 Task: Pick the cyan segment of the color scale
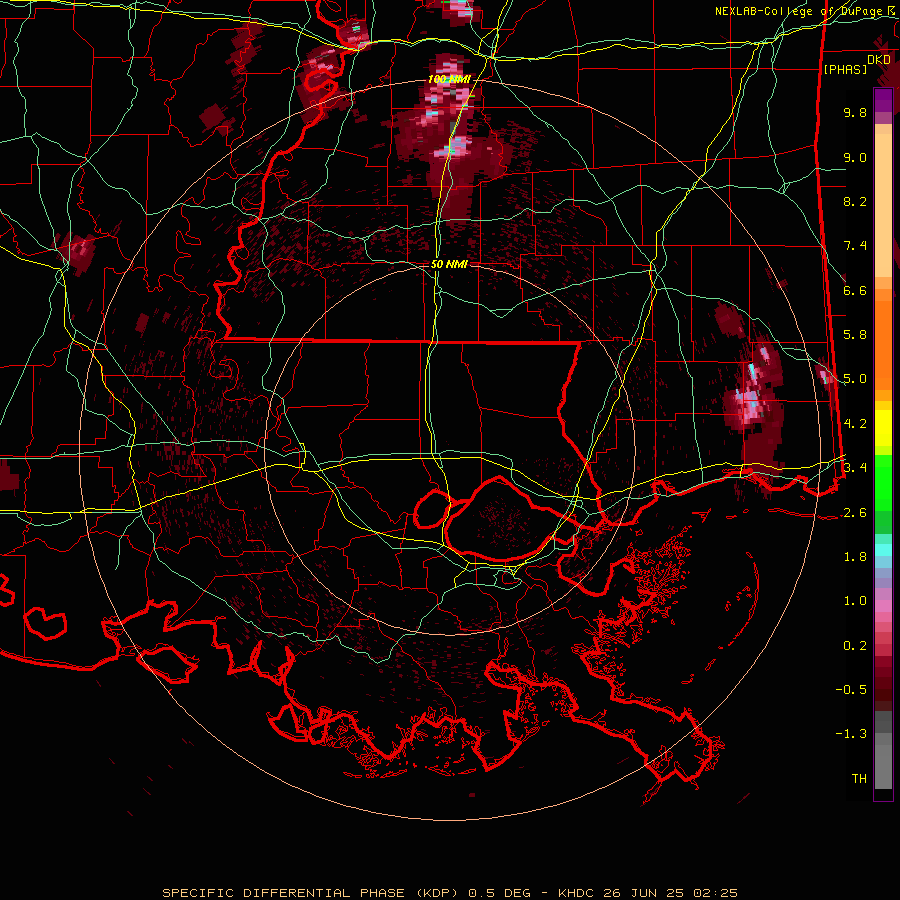(883, 550)
